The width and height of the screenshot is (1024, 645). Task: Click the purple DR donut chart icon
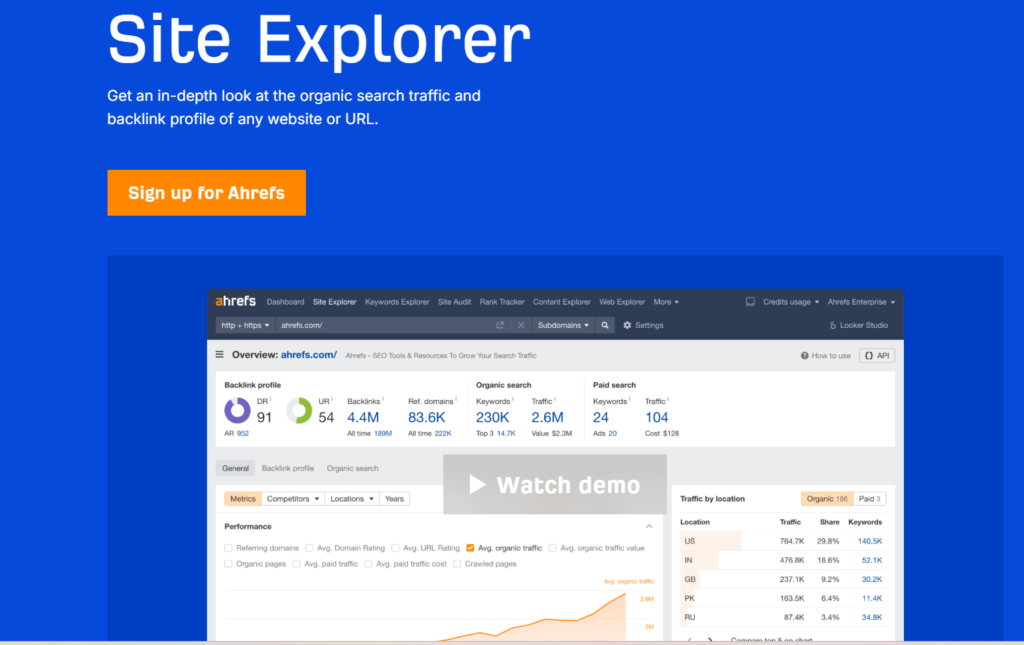click(237, 411)
